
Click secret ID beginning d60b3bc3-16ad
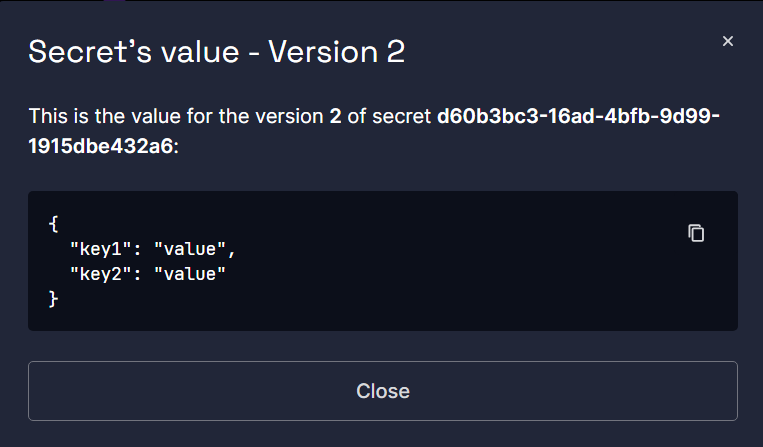point(578,116)
